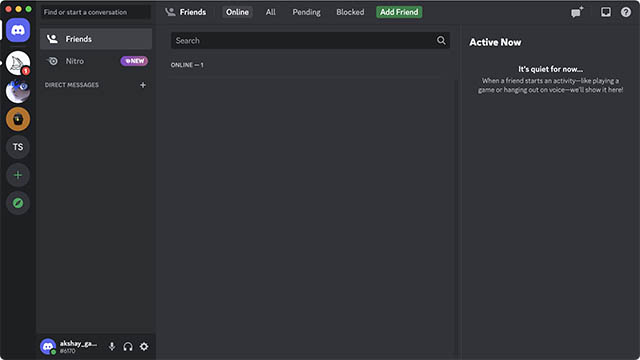
Task: Switch to the All friends tab
Action: coord(270,12)
